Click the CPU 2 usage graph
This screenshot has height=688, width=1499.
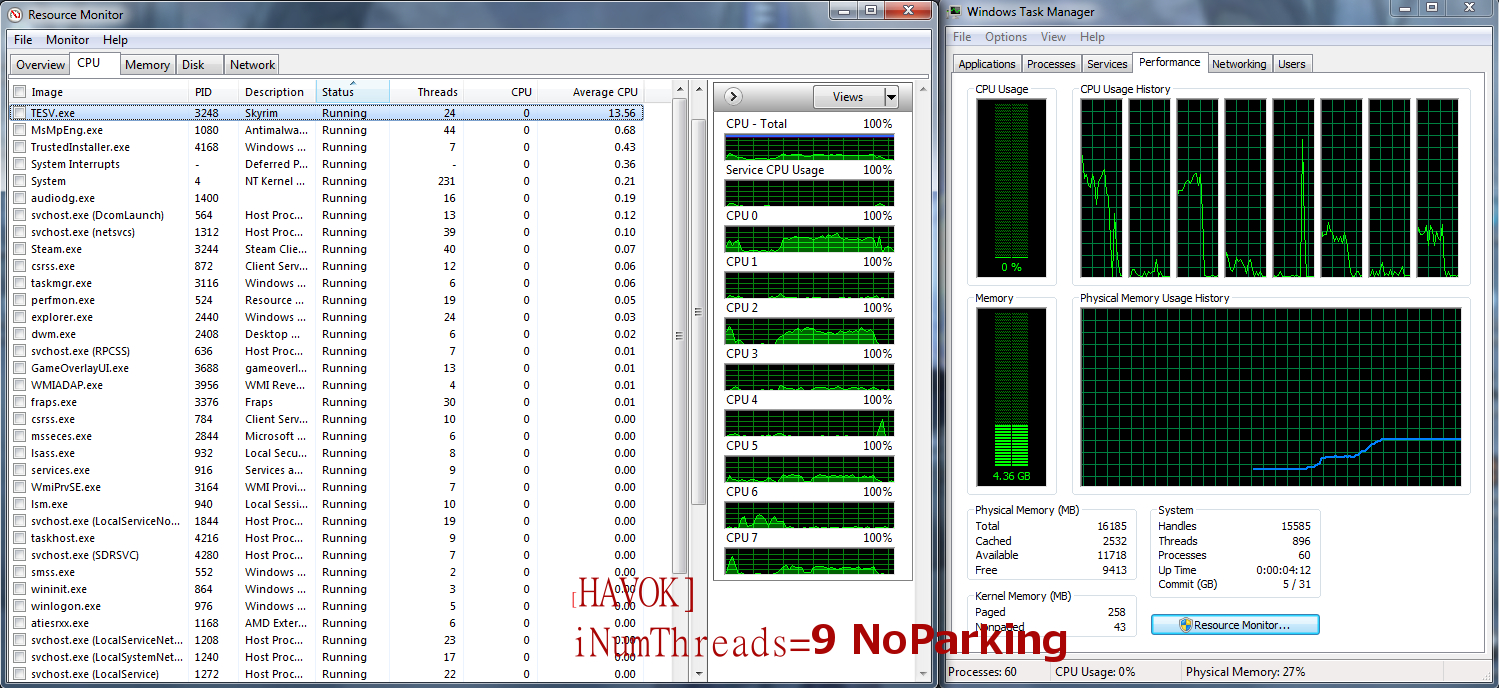click(x=809, y=331)
